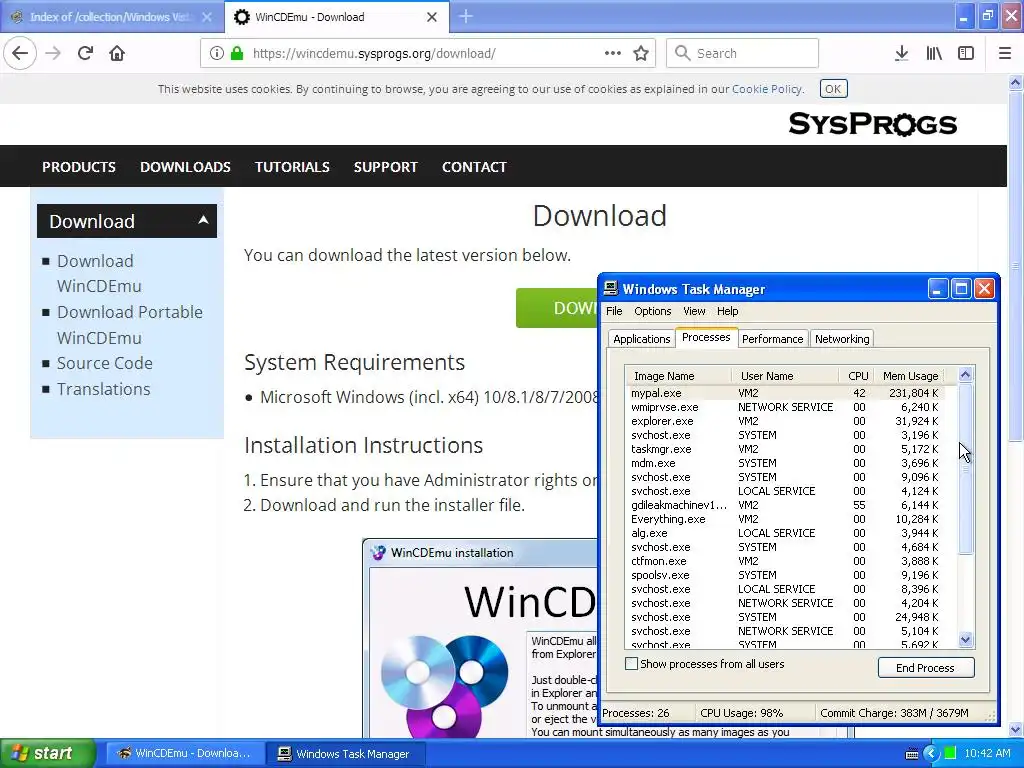Switch to the Performance tab
Image resolution: width=1024 pixels, height=768 pixels.
(772, 339)
